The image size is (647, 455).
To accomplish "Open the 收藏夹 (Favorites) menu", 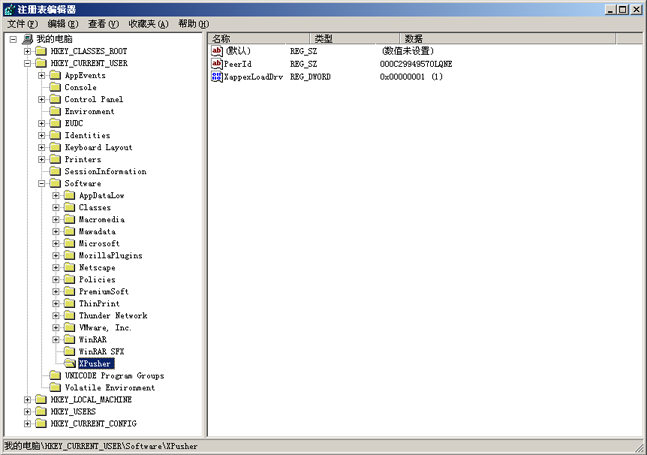I will coord(149,24).
